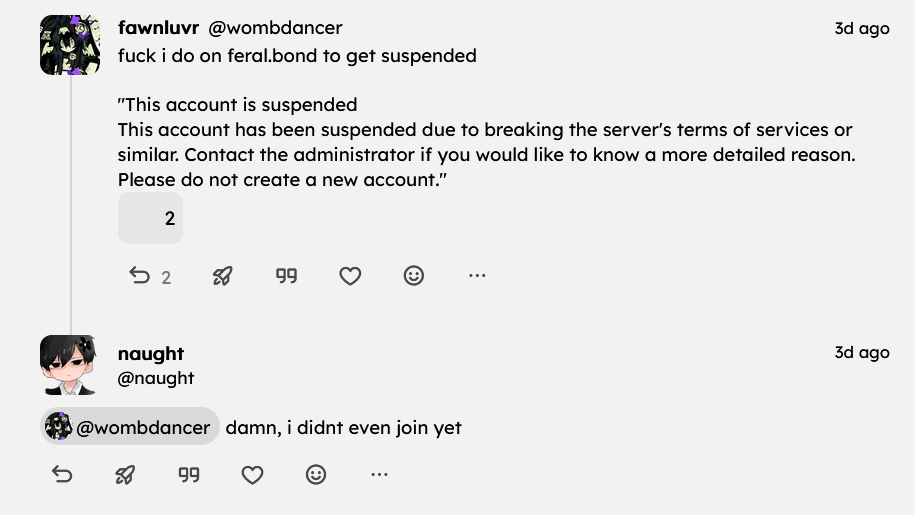Open more options menu on naught's reply
Image resolution: width=915 pixels, height=515 pixels.
pos(379,475)
